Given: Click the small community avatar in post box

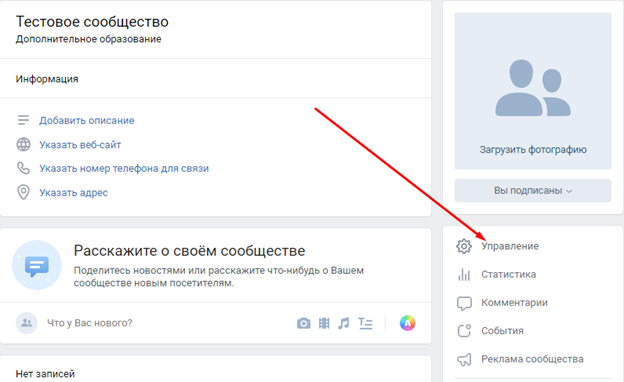Looking at the screenshot, I should pos(27,323).
